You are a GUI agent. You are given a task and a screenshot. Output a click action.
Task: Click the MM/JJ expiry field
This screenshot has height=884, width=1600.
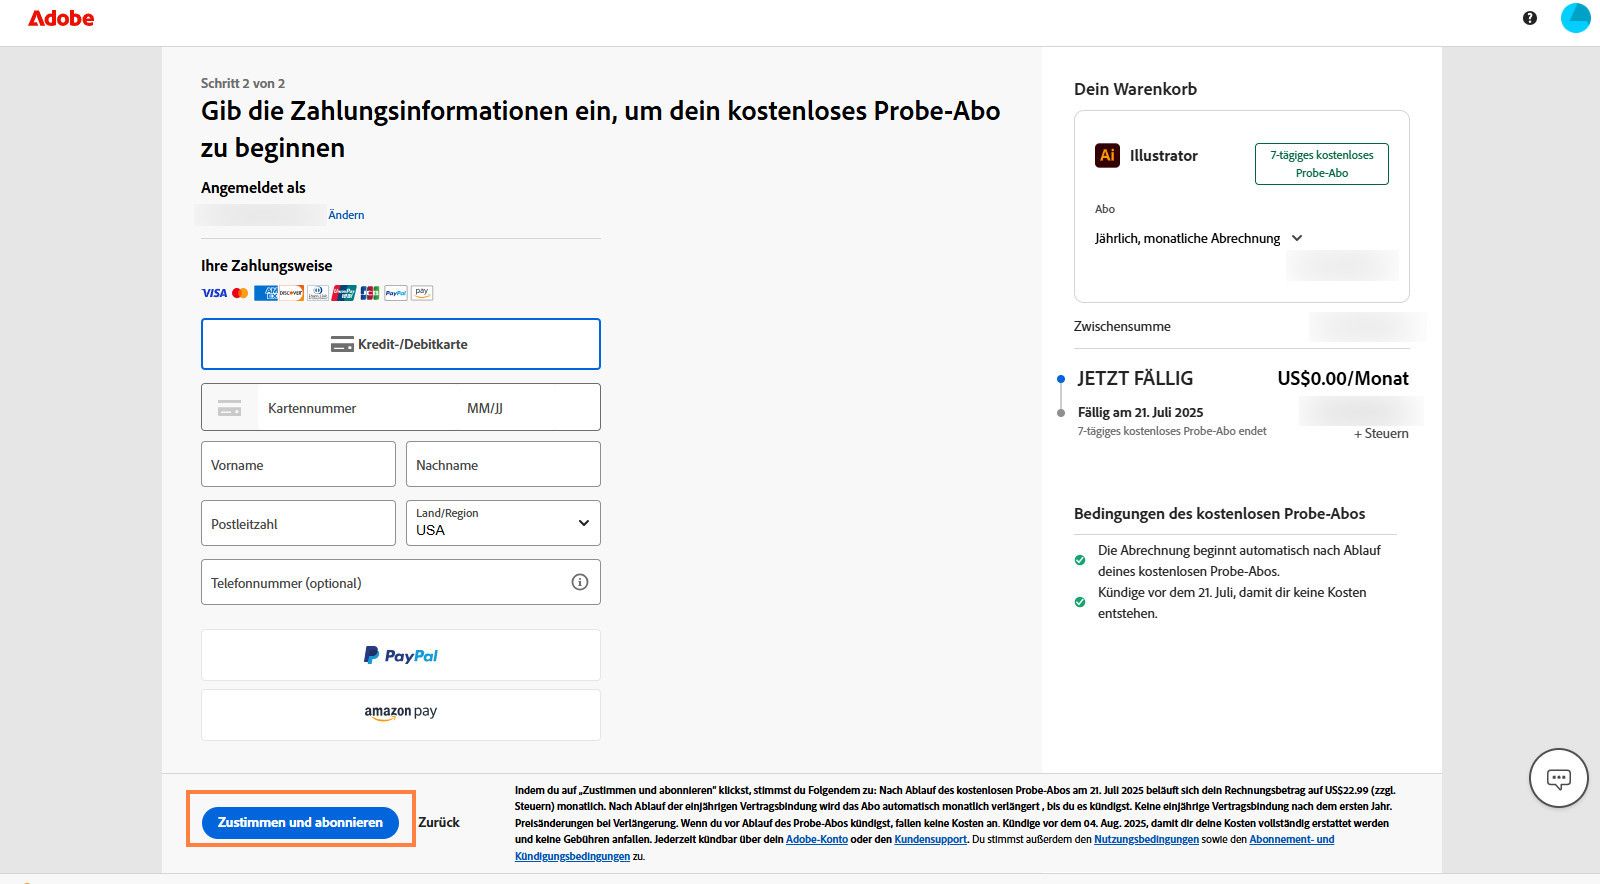[x=485, y=408]
